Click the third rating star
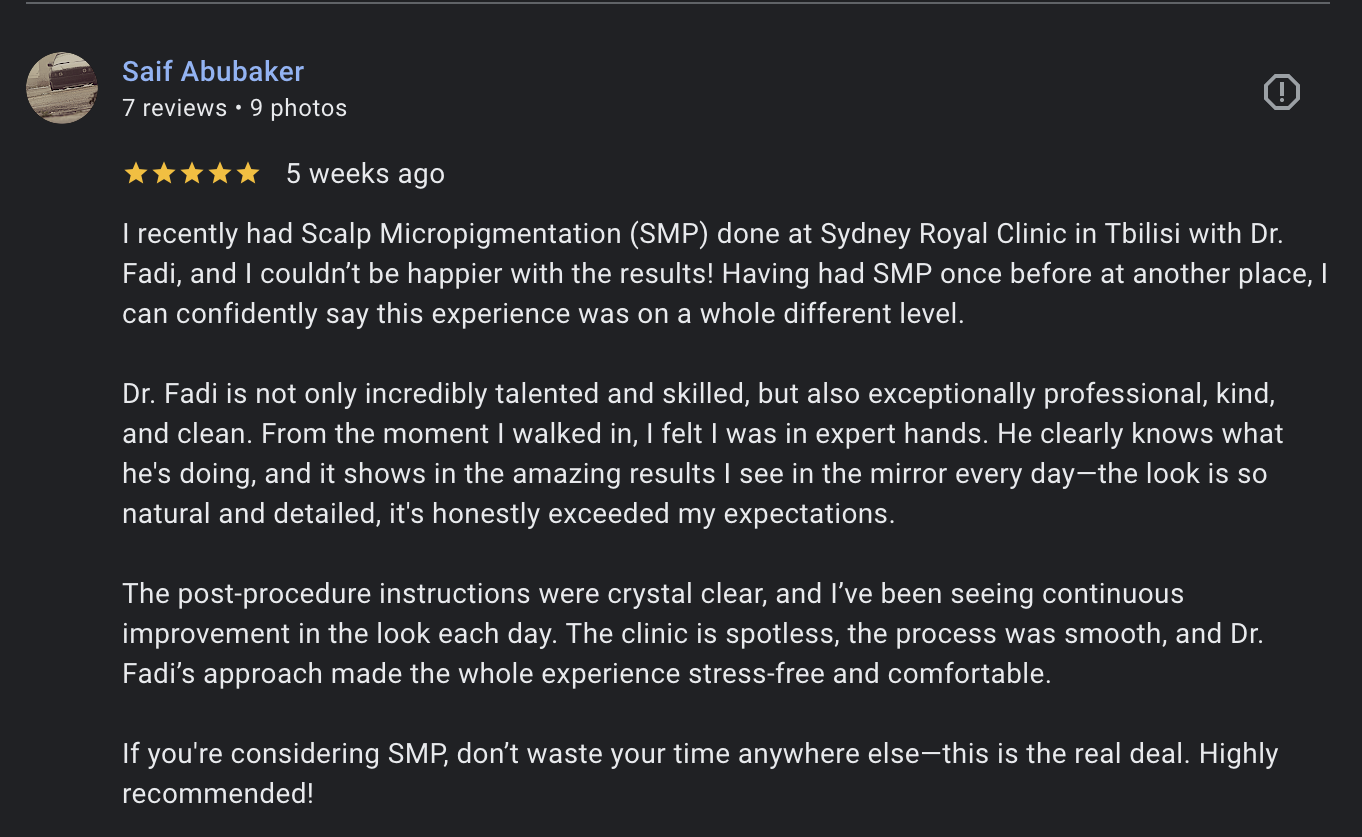Screen dimensions: 1362x837 191,174
